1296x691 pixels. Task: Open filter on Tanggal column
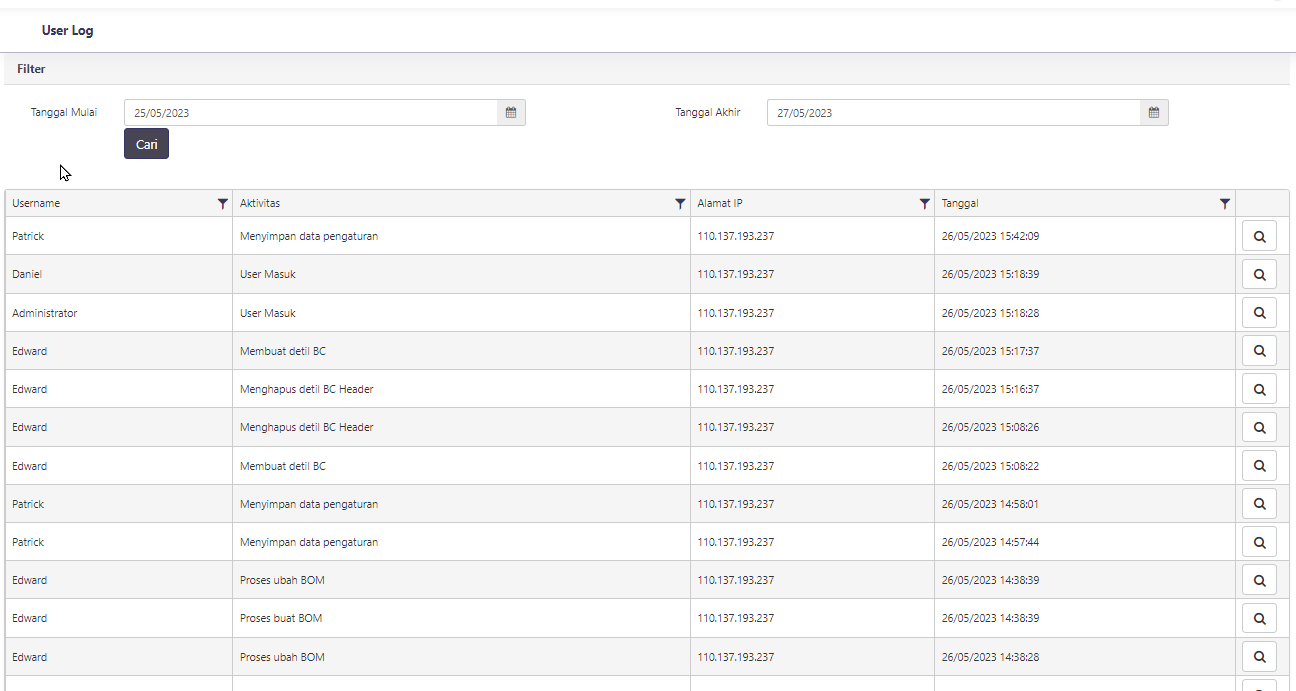(1225, 204)
